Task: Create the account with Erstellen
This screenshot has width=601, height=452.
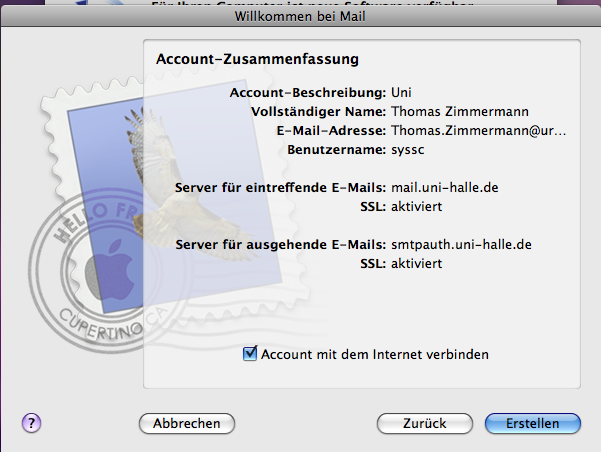Action: 533,423
